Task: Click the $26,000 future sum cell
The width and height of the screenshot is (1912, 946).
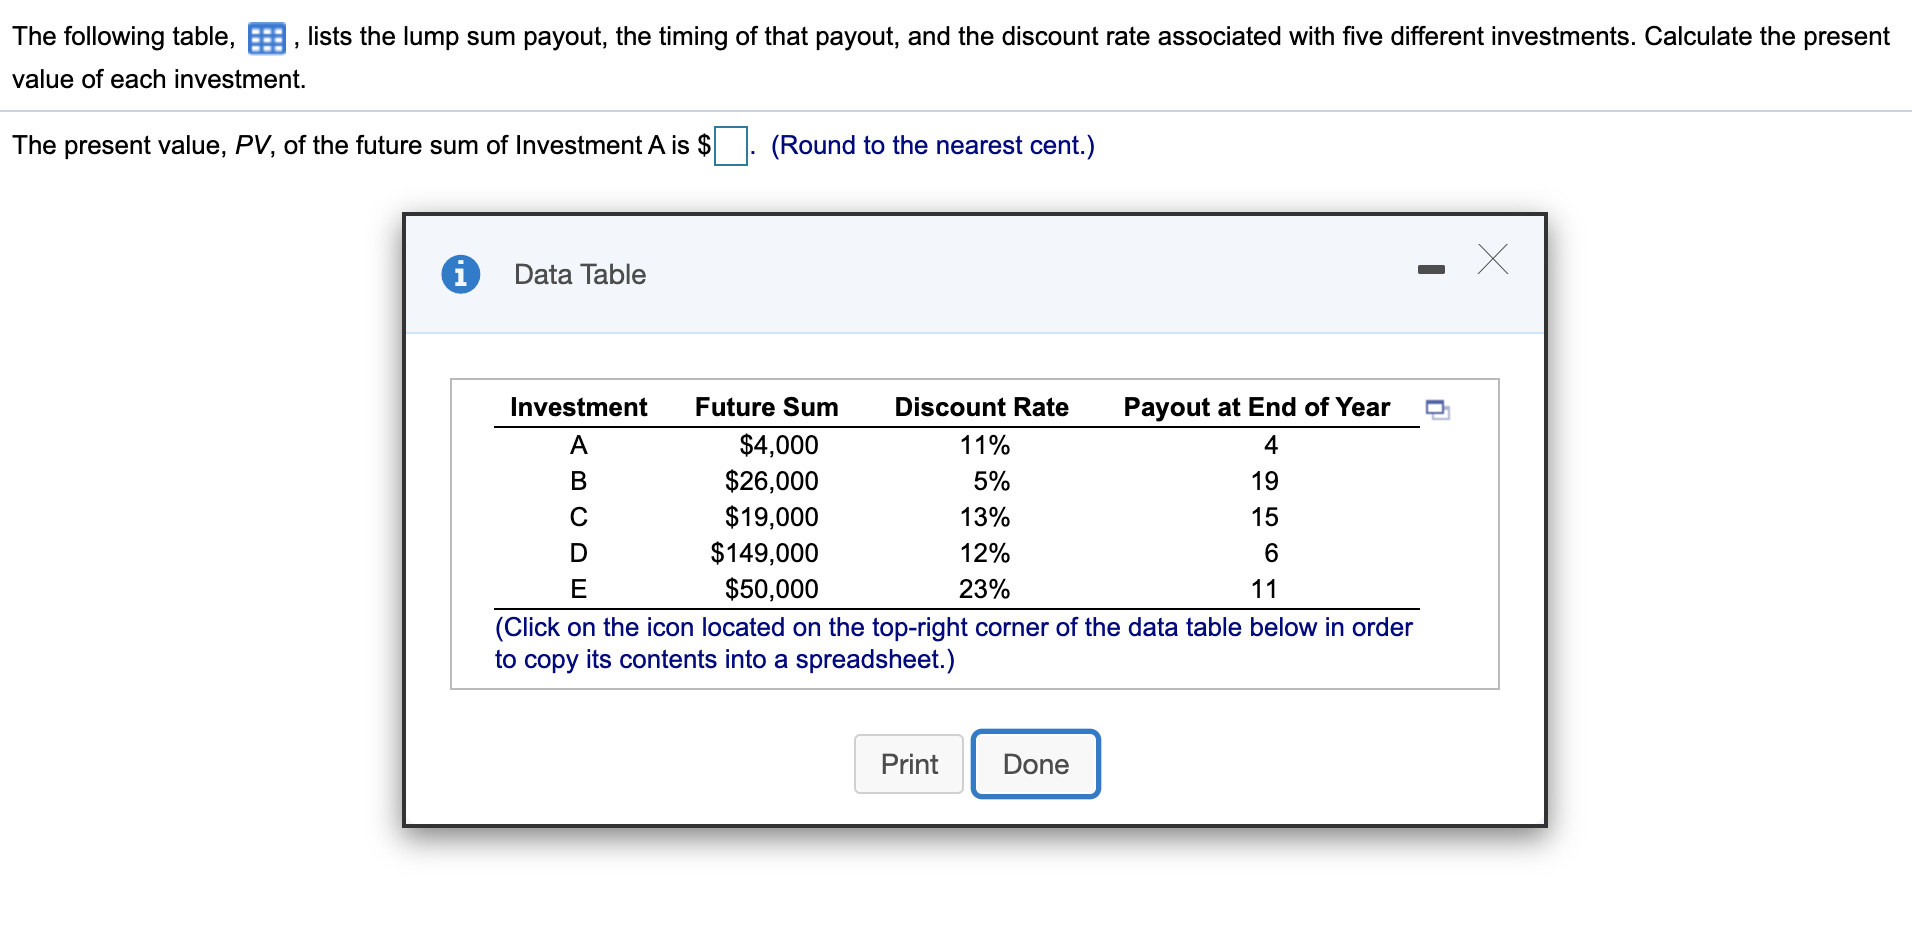Action: 771,481
